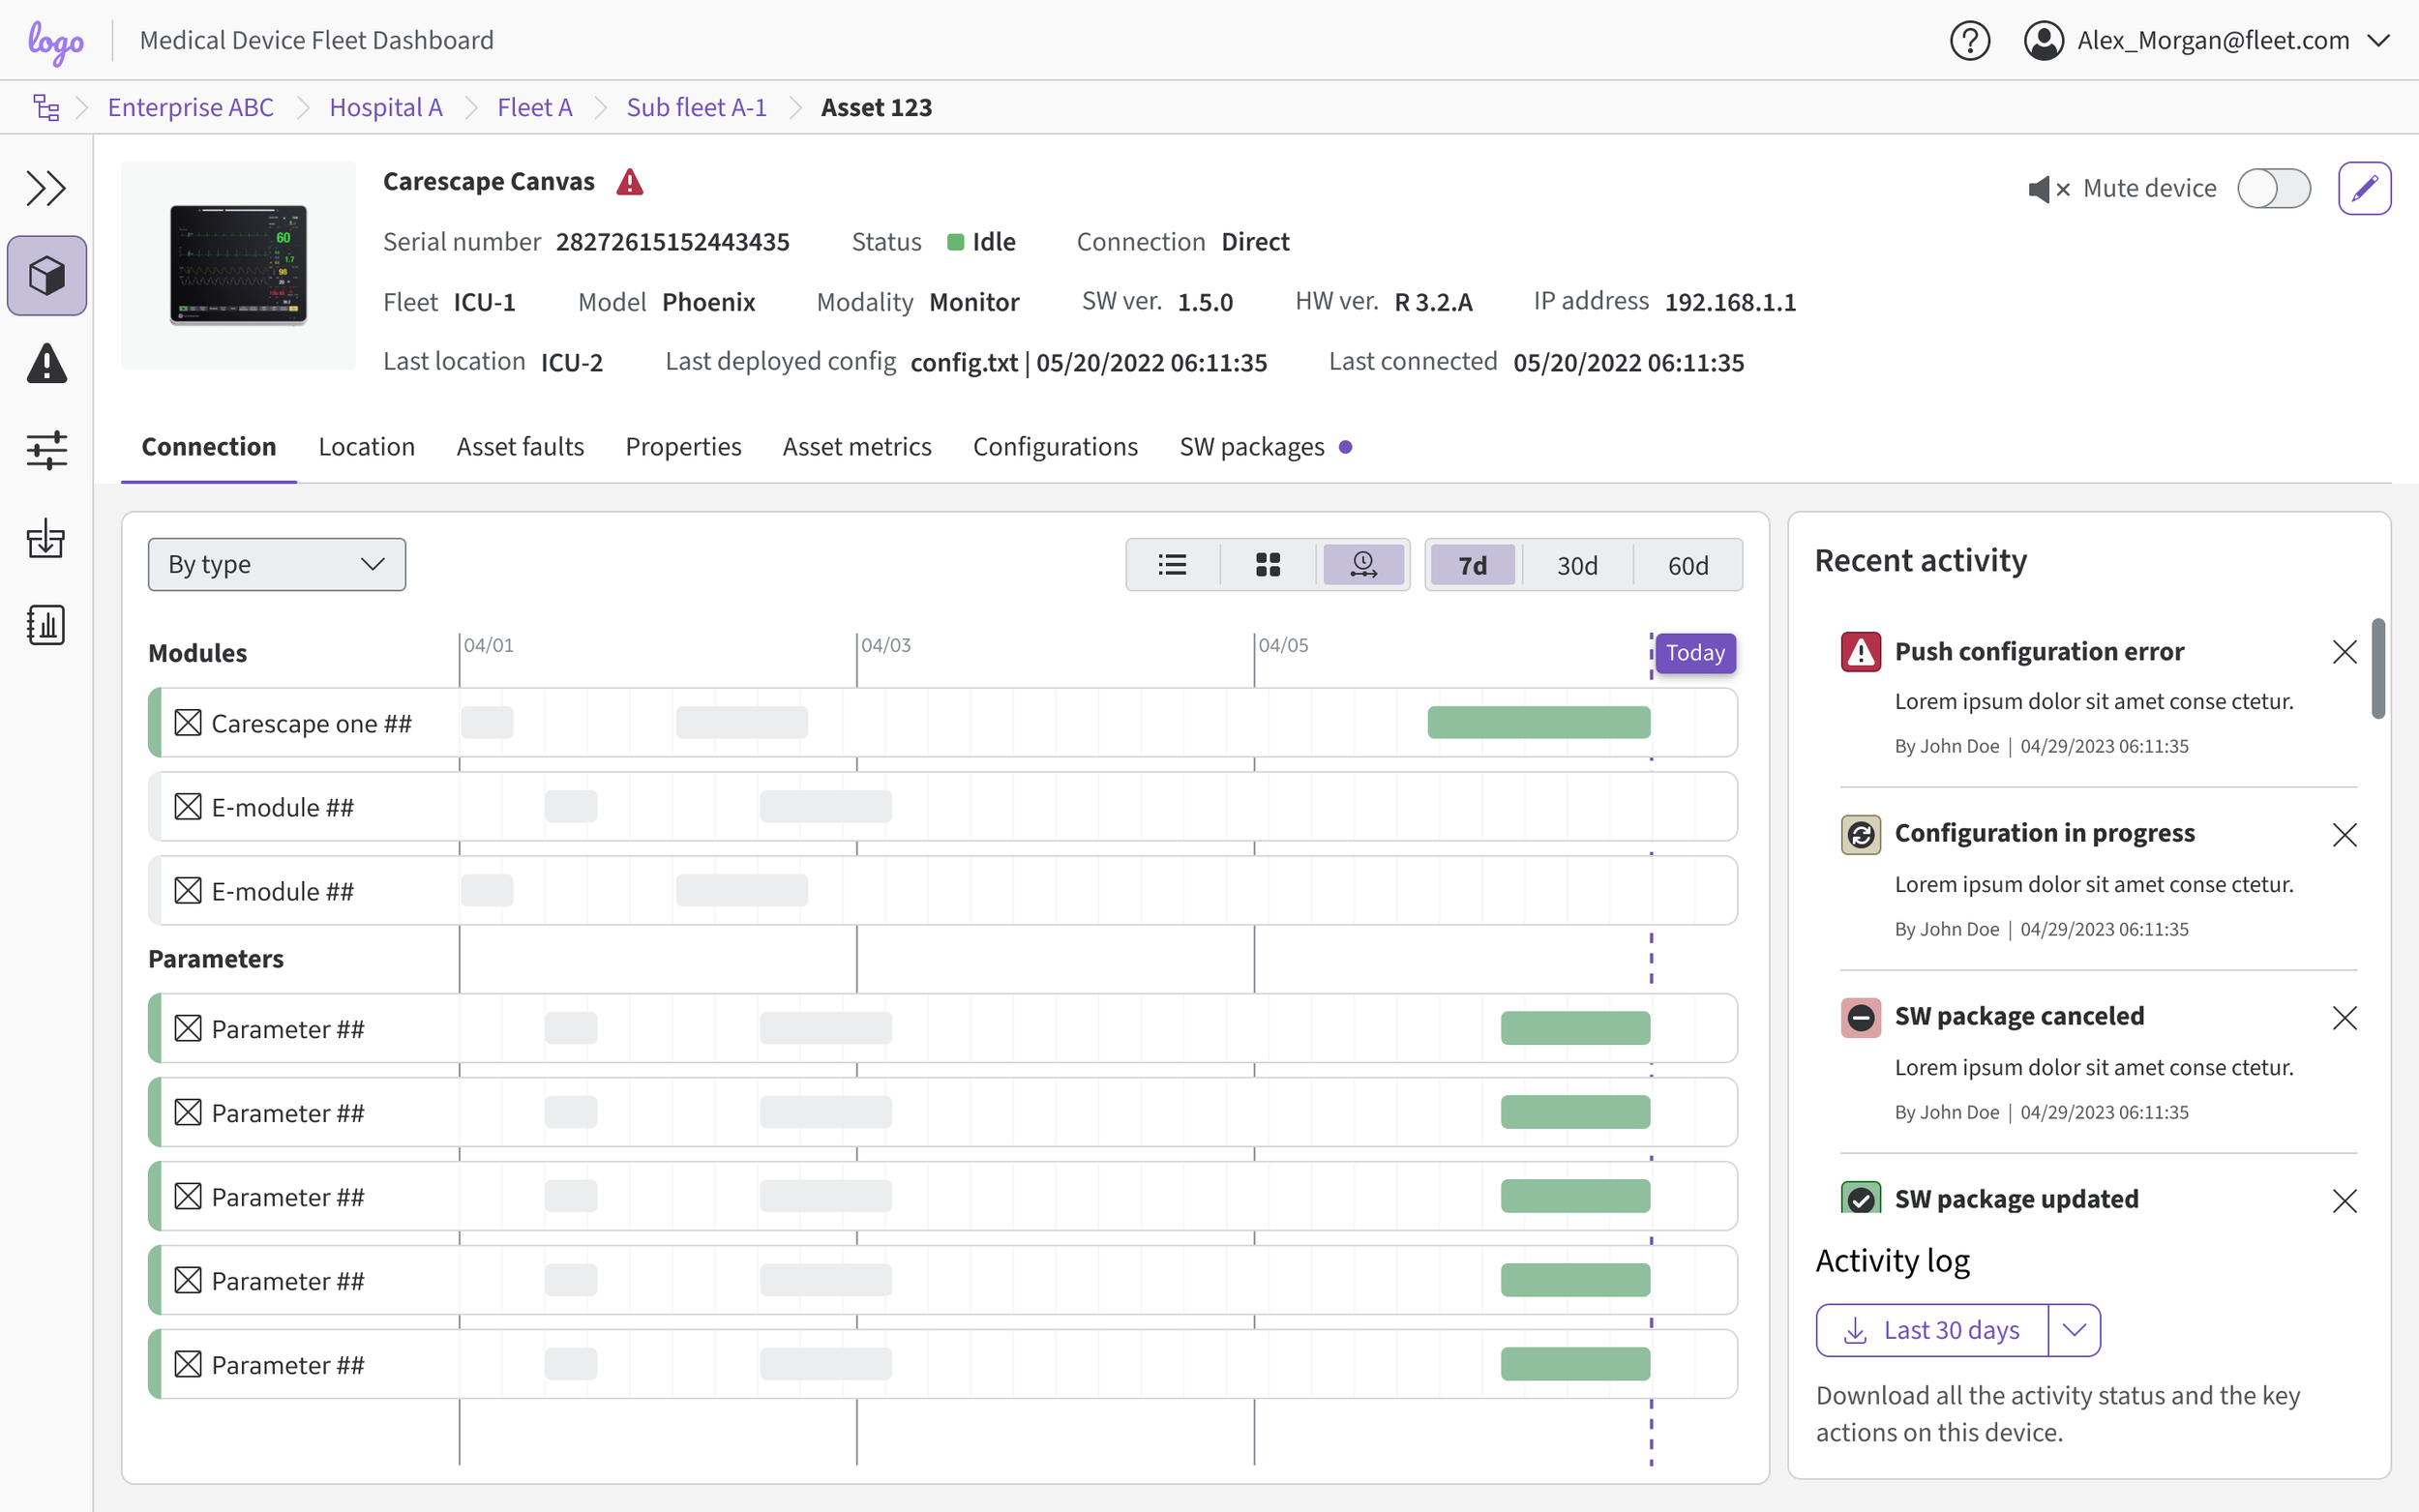The image size is (2419, 1512).
Task: Switch to list view layout
Action: (x=1172, y=565)
